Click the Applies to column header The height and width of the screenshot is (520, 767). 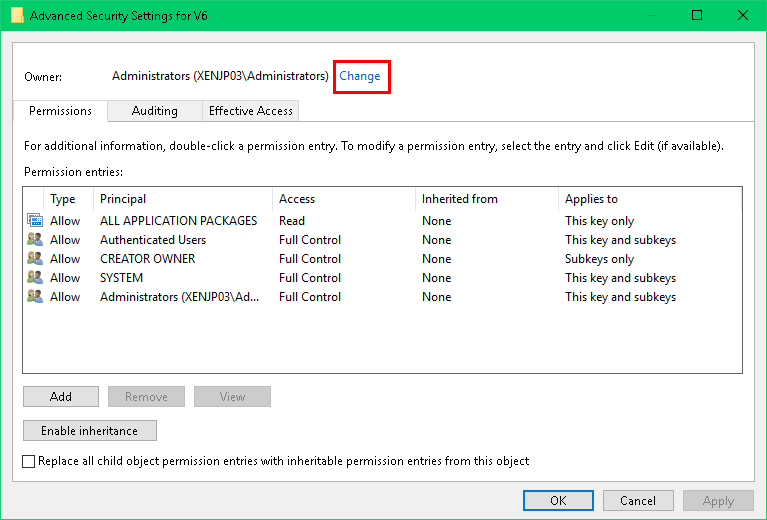648,199
